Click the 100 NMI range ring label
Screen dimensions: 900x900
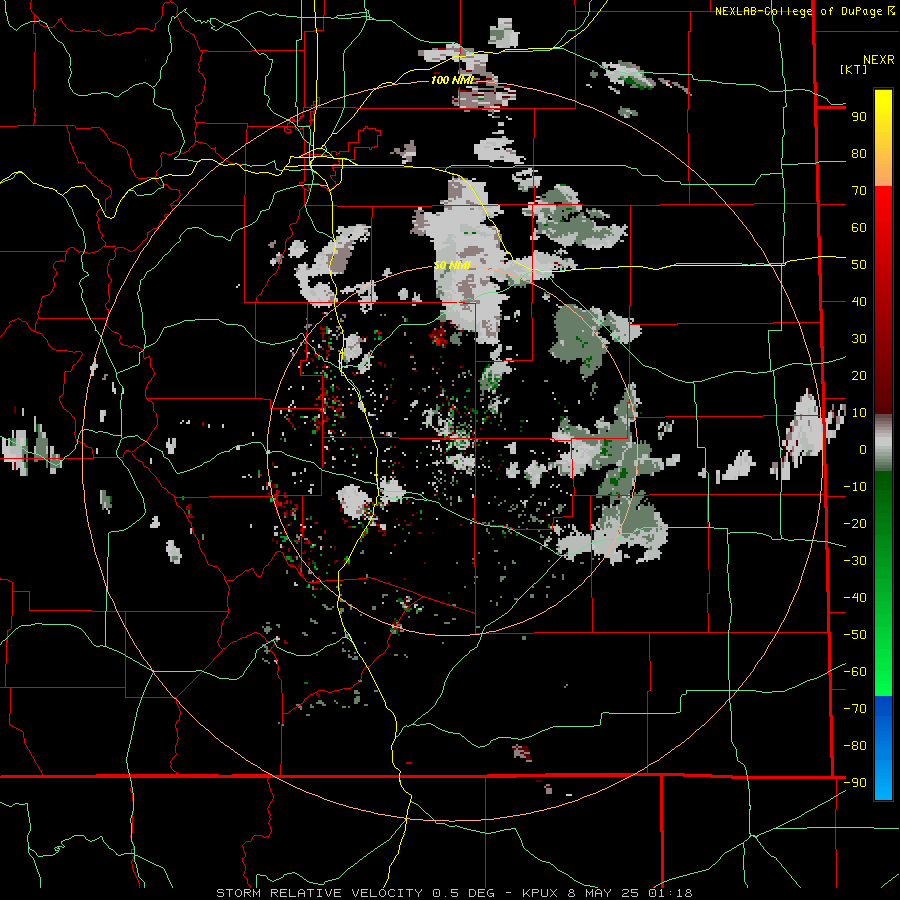(x=453, y=80)
